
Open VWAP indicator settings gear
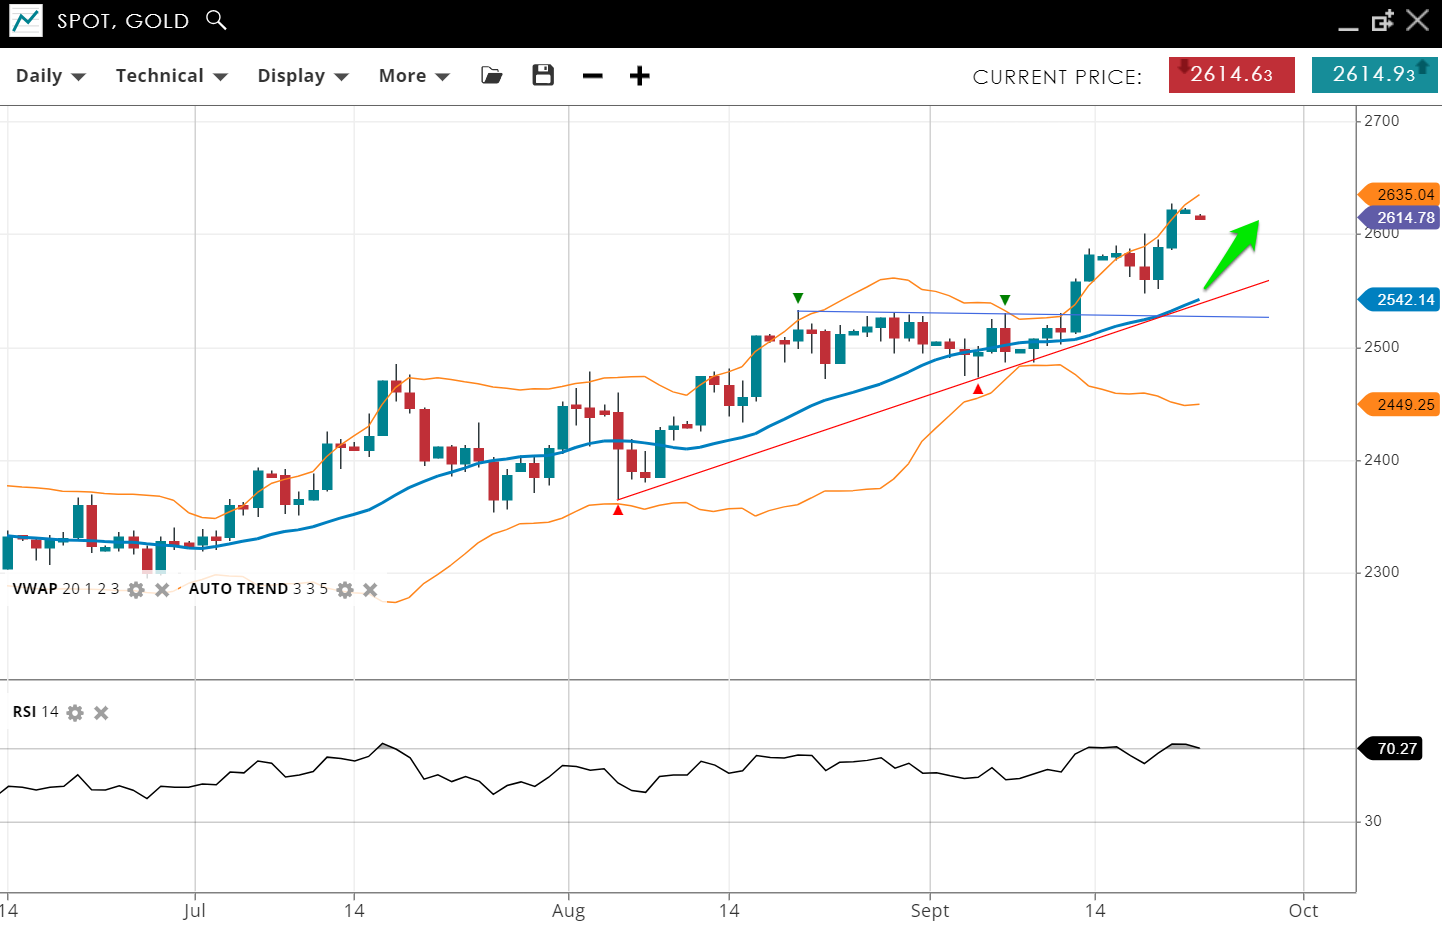136,590
